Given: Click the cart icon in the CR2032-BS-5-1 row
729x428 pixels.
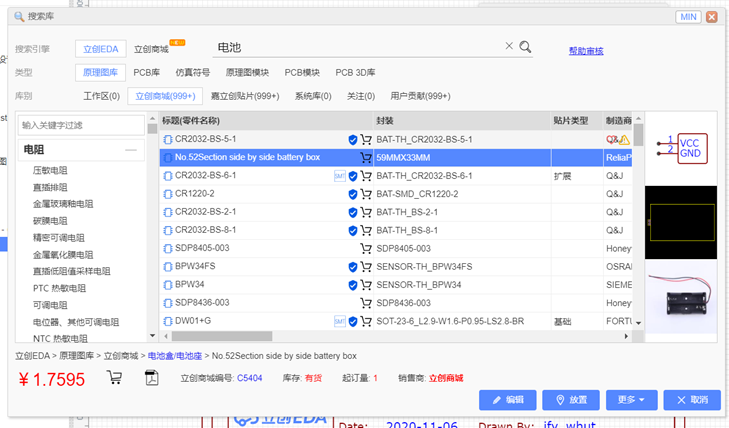Looking at the screenshot, I should point(366,139).
